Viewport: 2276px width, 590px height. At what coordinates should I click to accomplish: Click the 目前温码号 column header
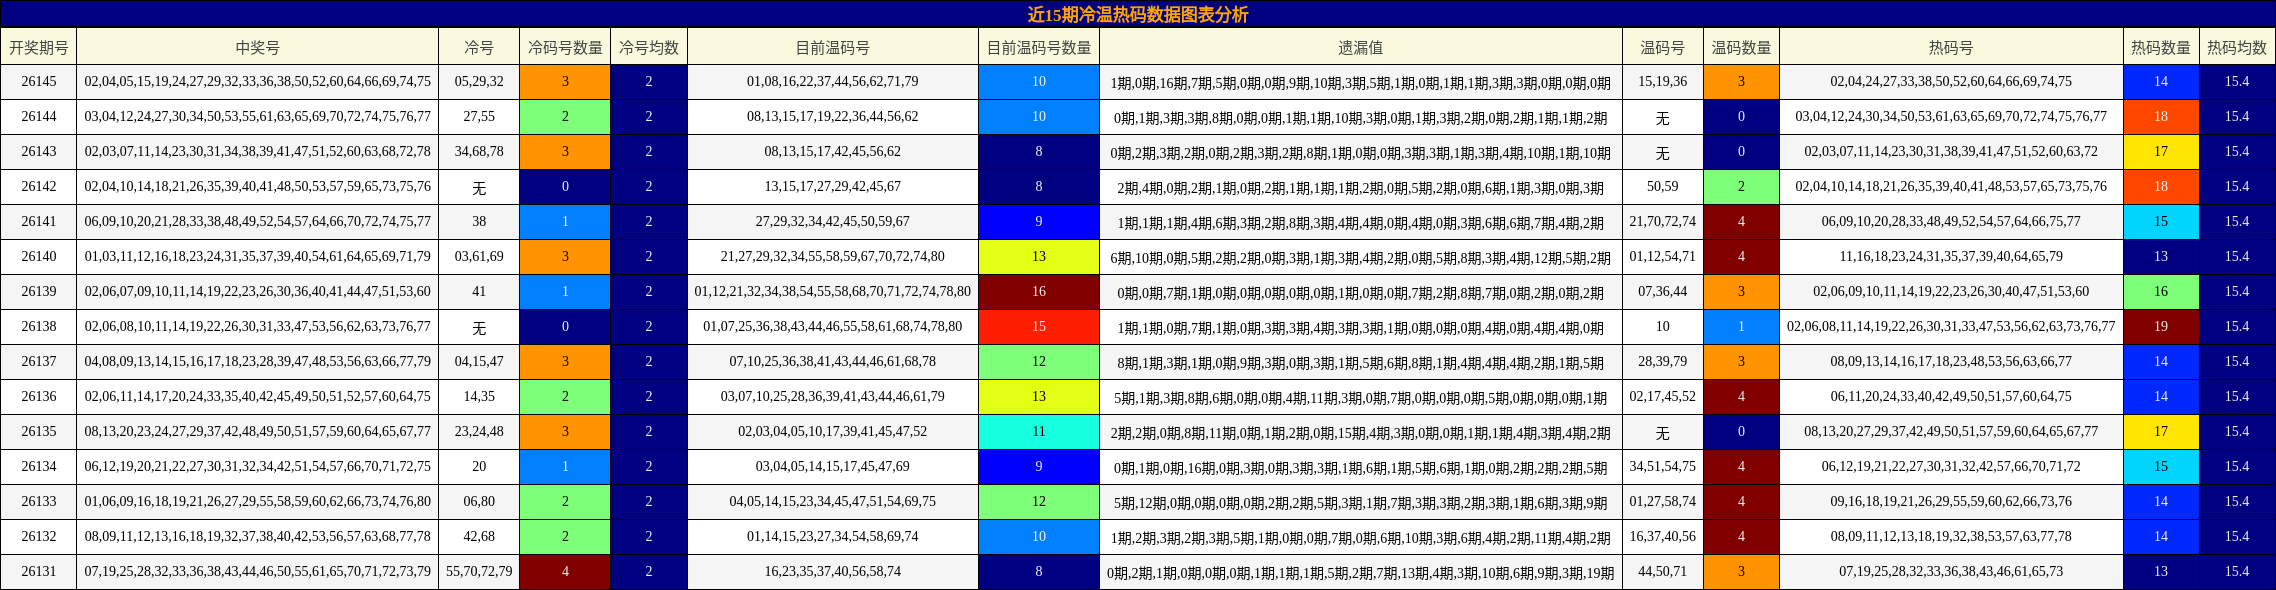(x=833, y=47)
